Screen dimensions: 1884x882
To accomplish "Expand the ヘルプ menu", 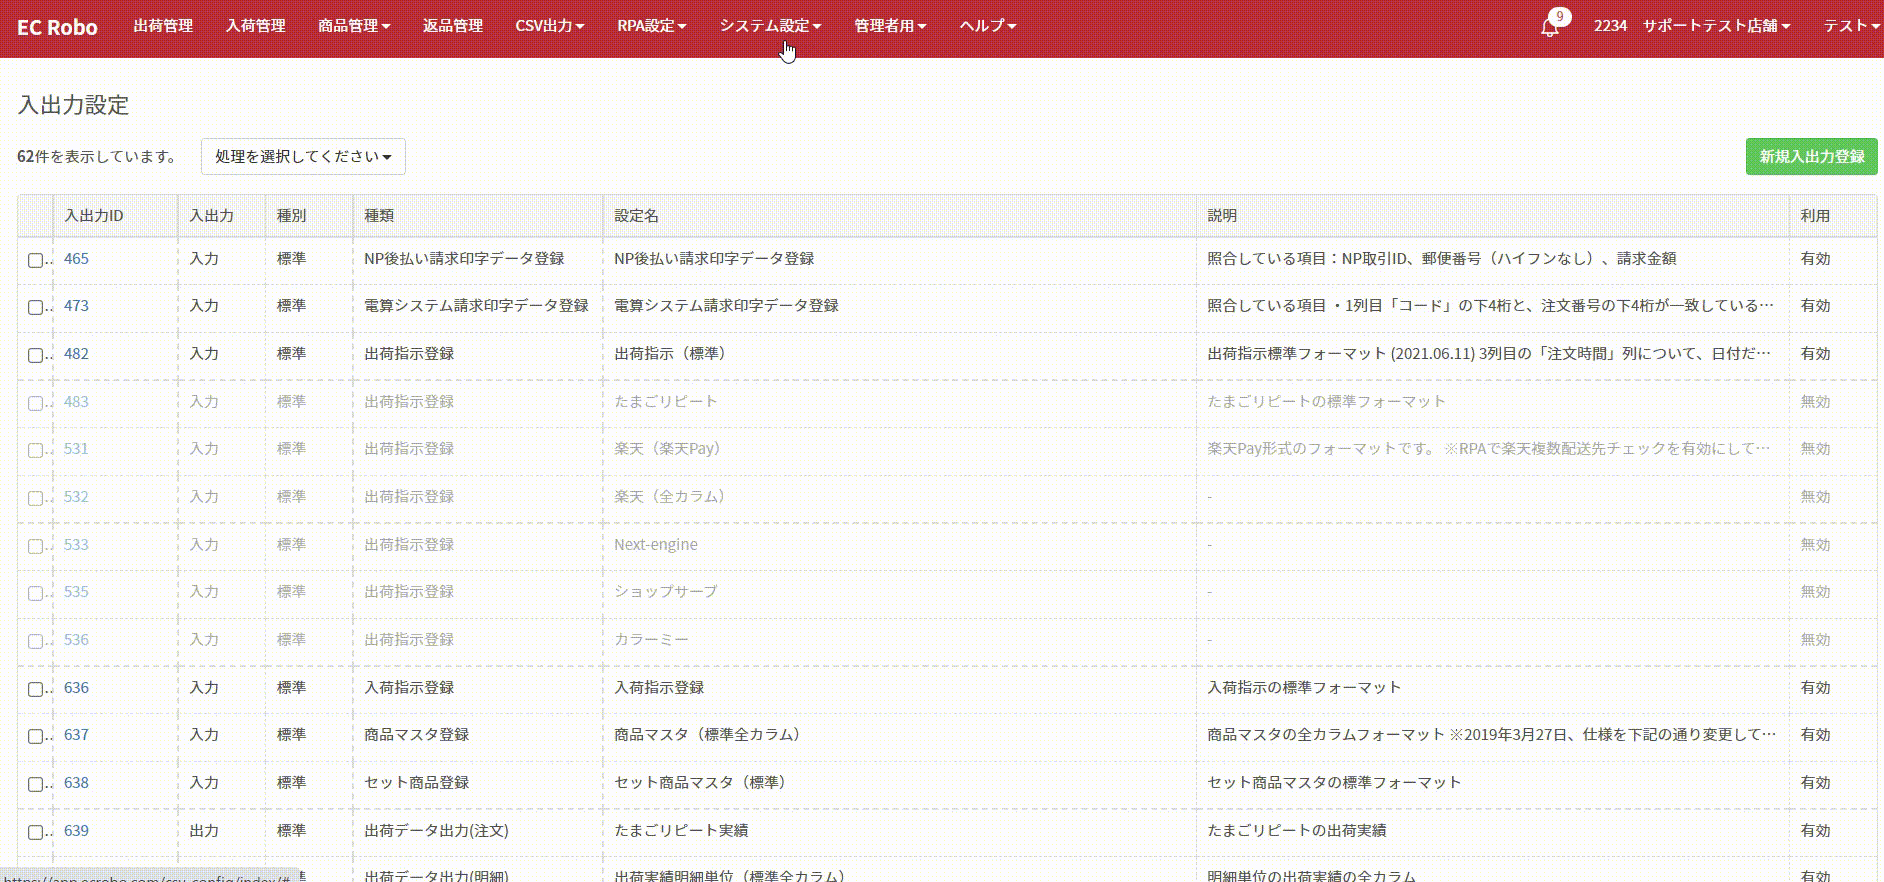I will pos(988,26).
